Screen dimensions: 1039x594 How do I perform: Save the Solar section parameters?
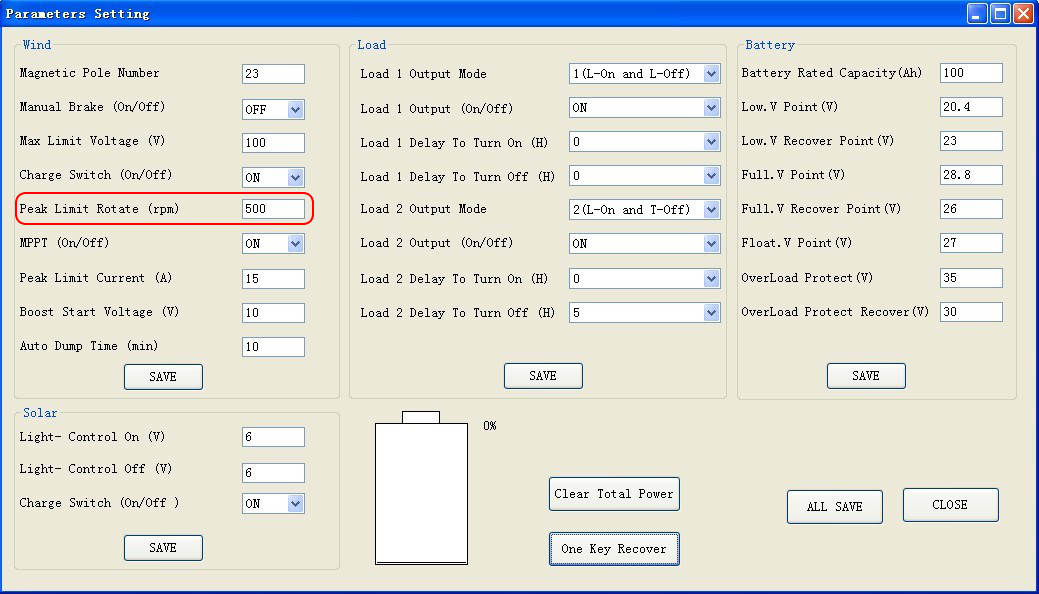pos(163,548)
